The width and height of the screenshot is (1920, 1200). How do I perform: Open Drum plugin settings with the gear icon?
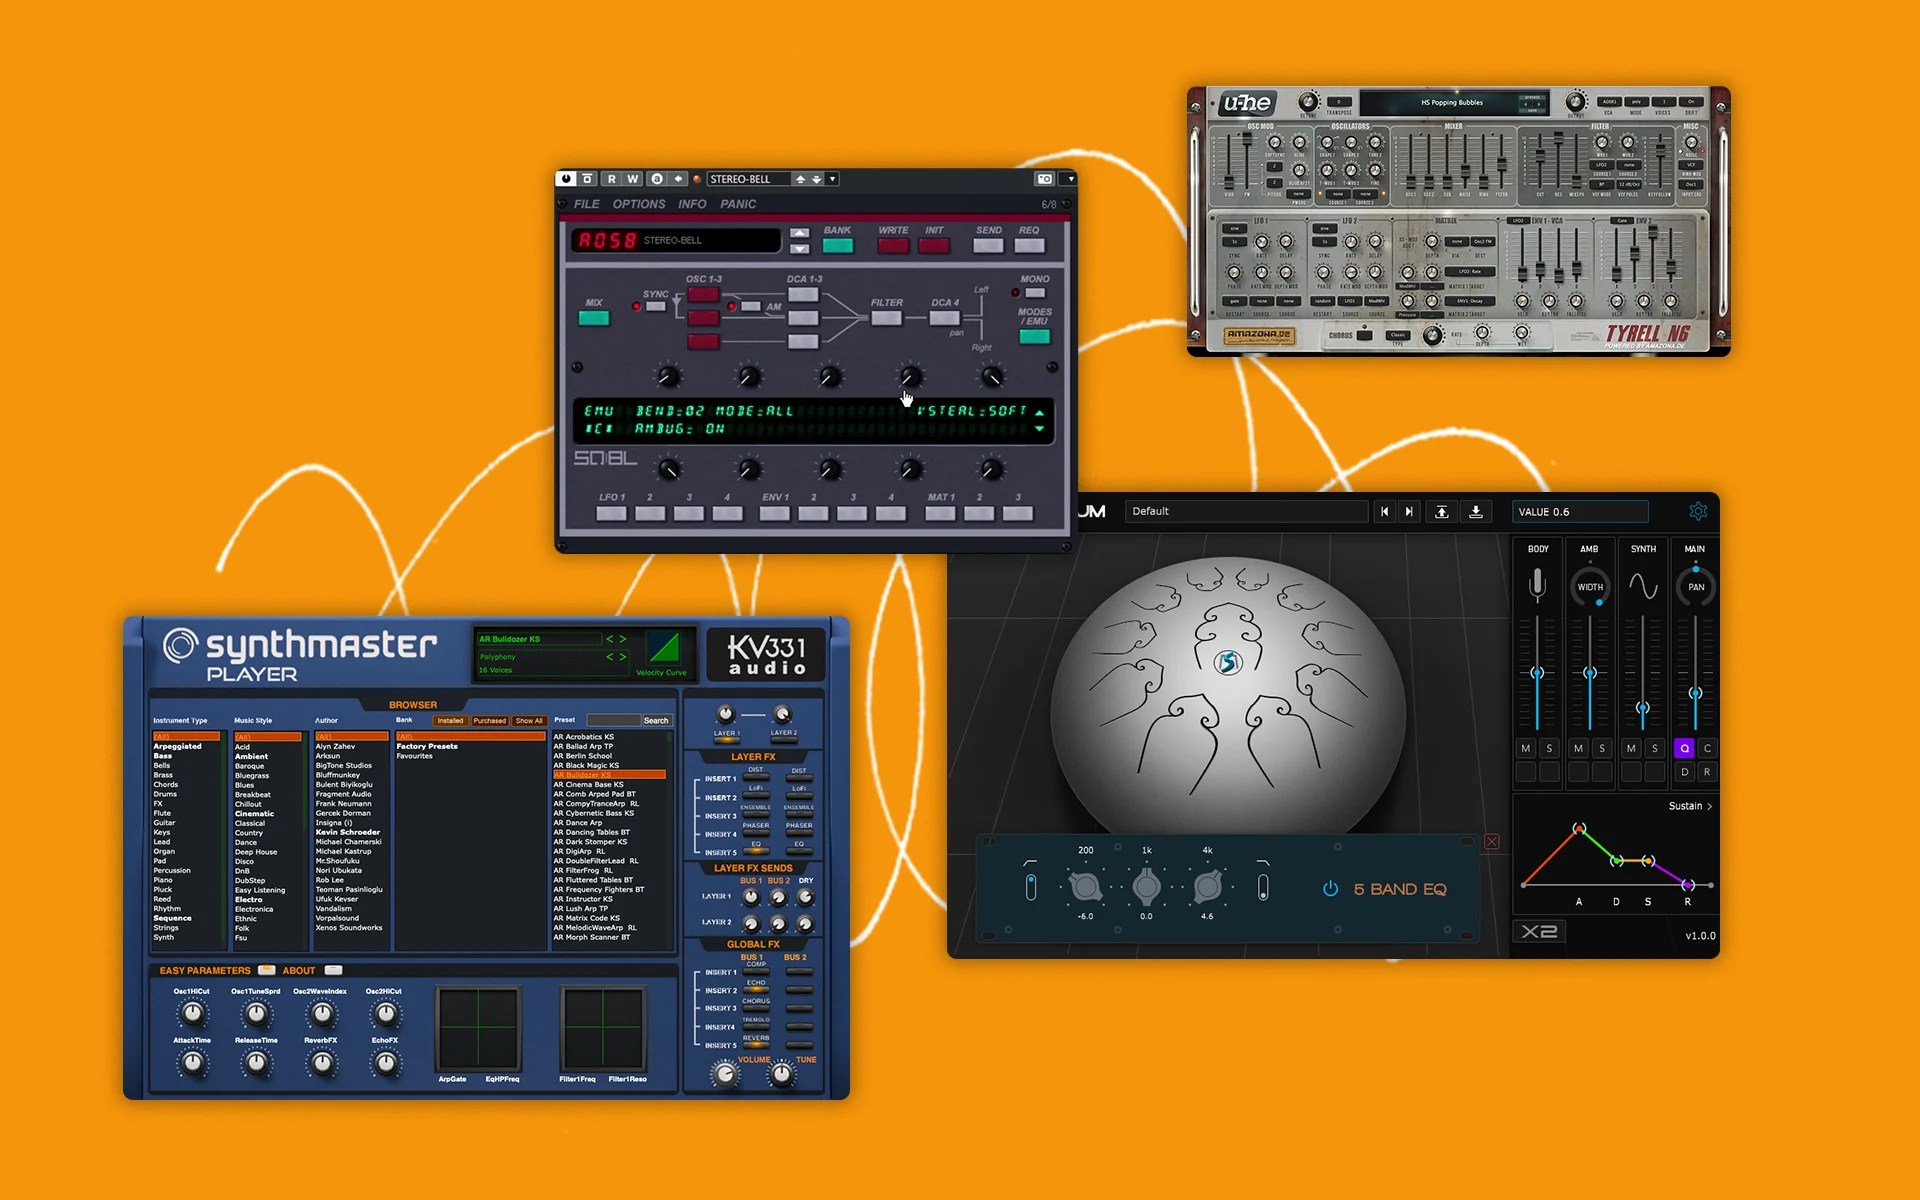[x=1699, y=512]
